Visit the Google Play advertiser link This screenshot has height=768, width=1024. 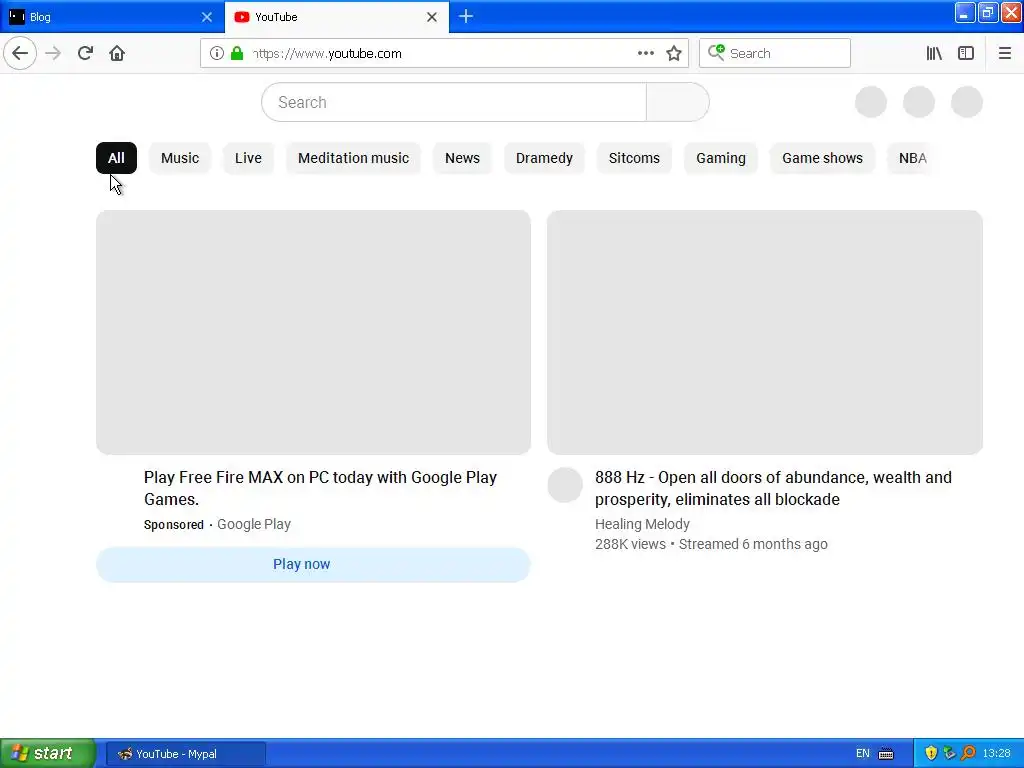(x=254, y=524)
